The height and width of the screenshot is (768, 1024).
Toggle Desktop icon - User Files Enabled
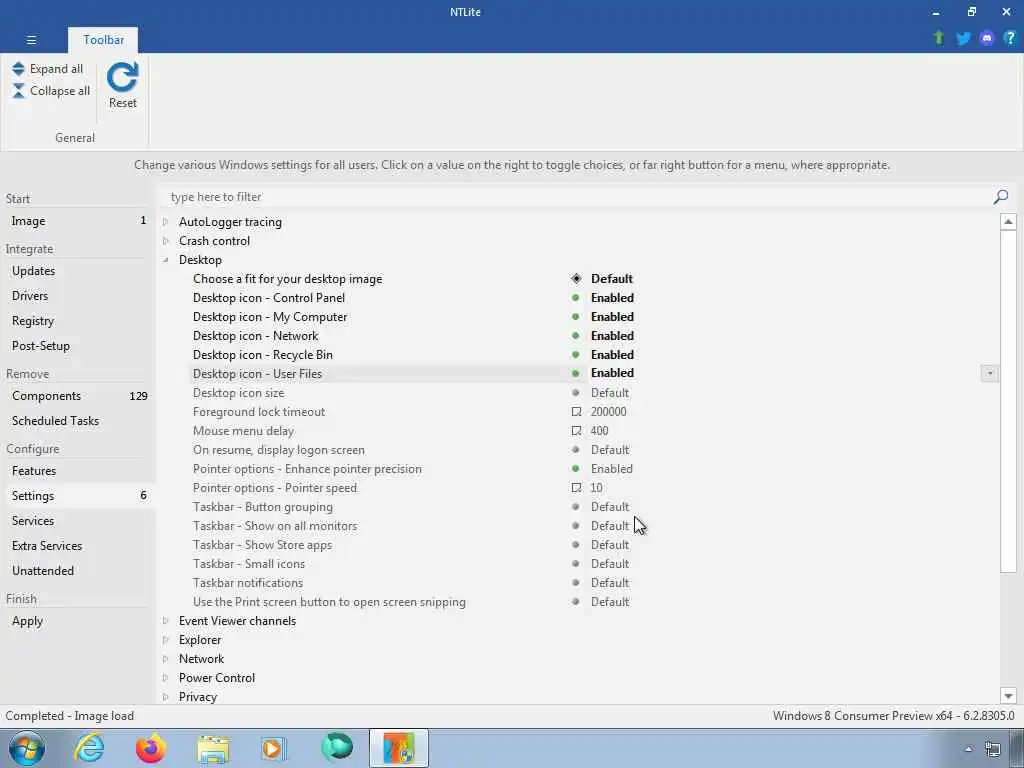point(612,373)
